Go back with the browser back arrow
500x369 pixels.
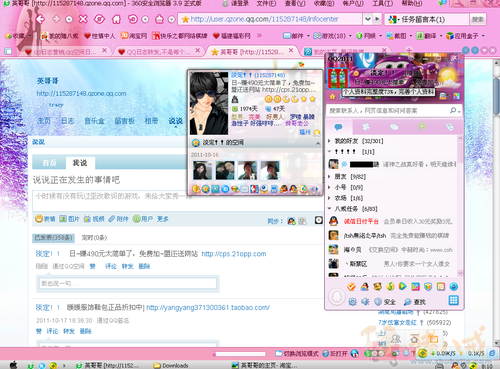pyautogui.click(x=40, y=19)
